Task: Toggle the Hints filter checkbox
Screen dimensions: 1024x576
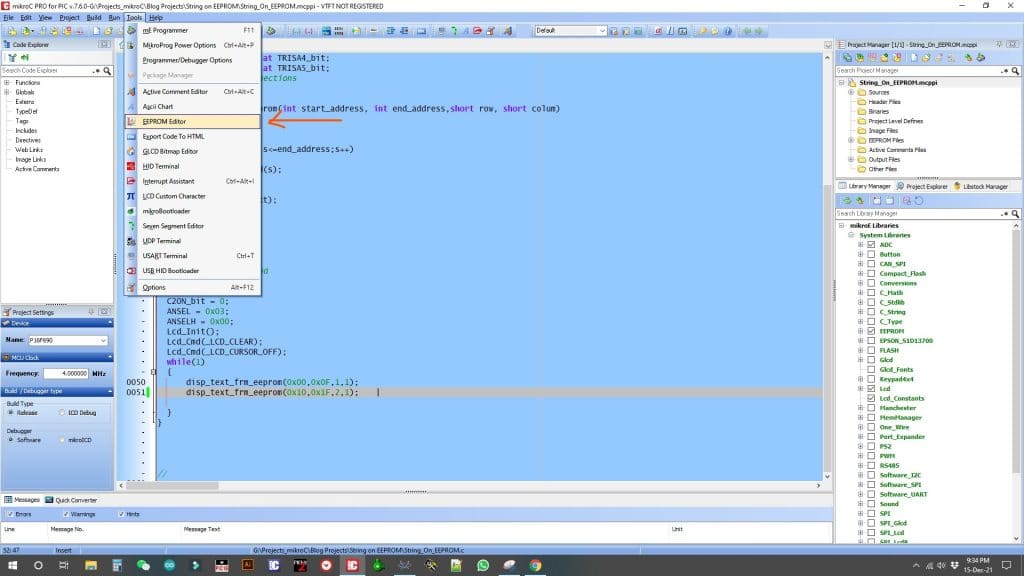Action: [121, 515]
